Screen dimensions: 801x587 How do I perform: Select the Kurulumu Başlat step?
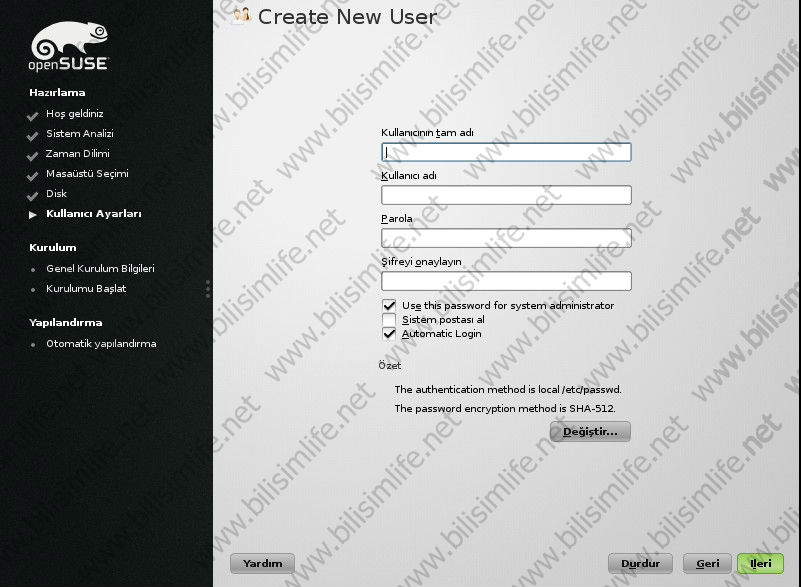86,289
